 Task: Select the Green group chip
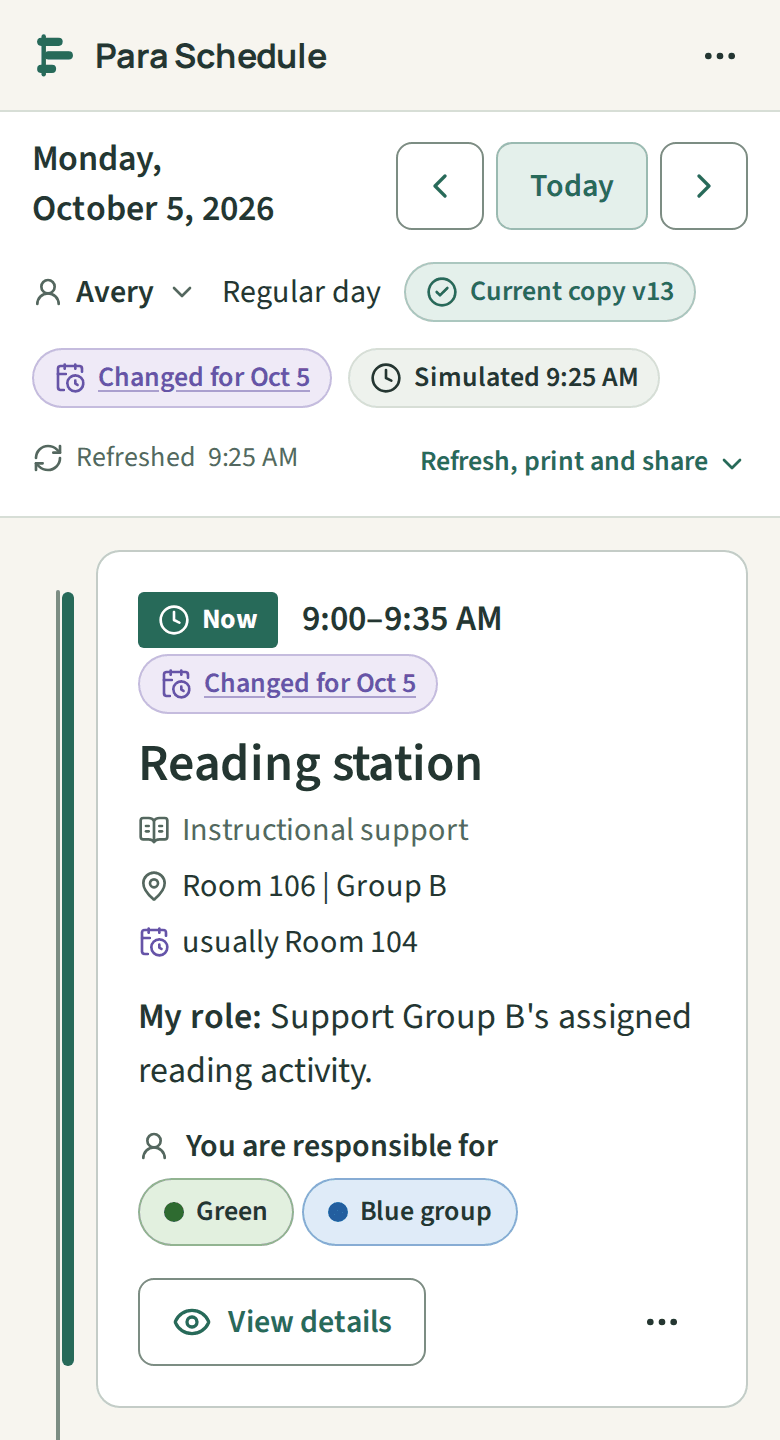point(215,1212)
